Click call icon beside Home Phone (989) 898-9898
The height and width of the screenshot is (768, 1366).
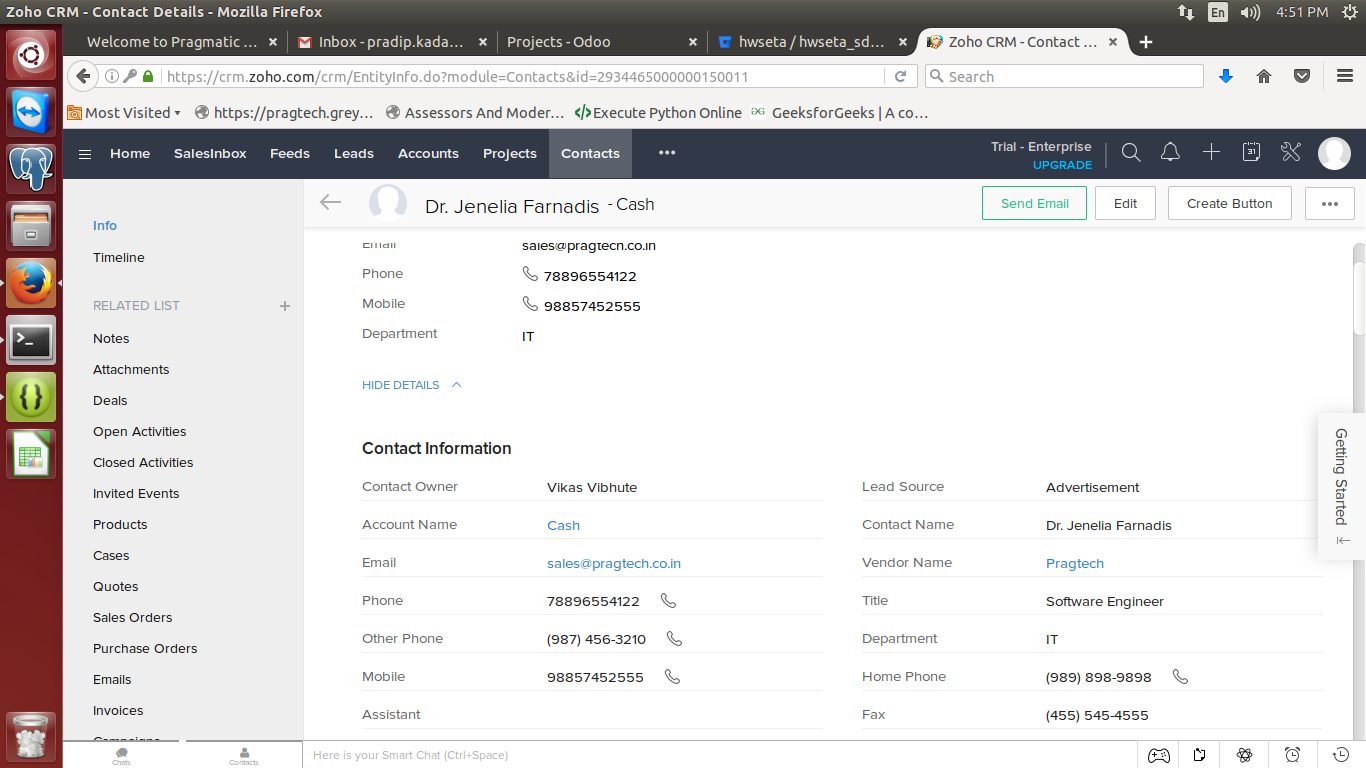pos(1181,677)
